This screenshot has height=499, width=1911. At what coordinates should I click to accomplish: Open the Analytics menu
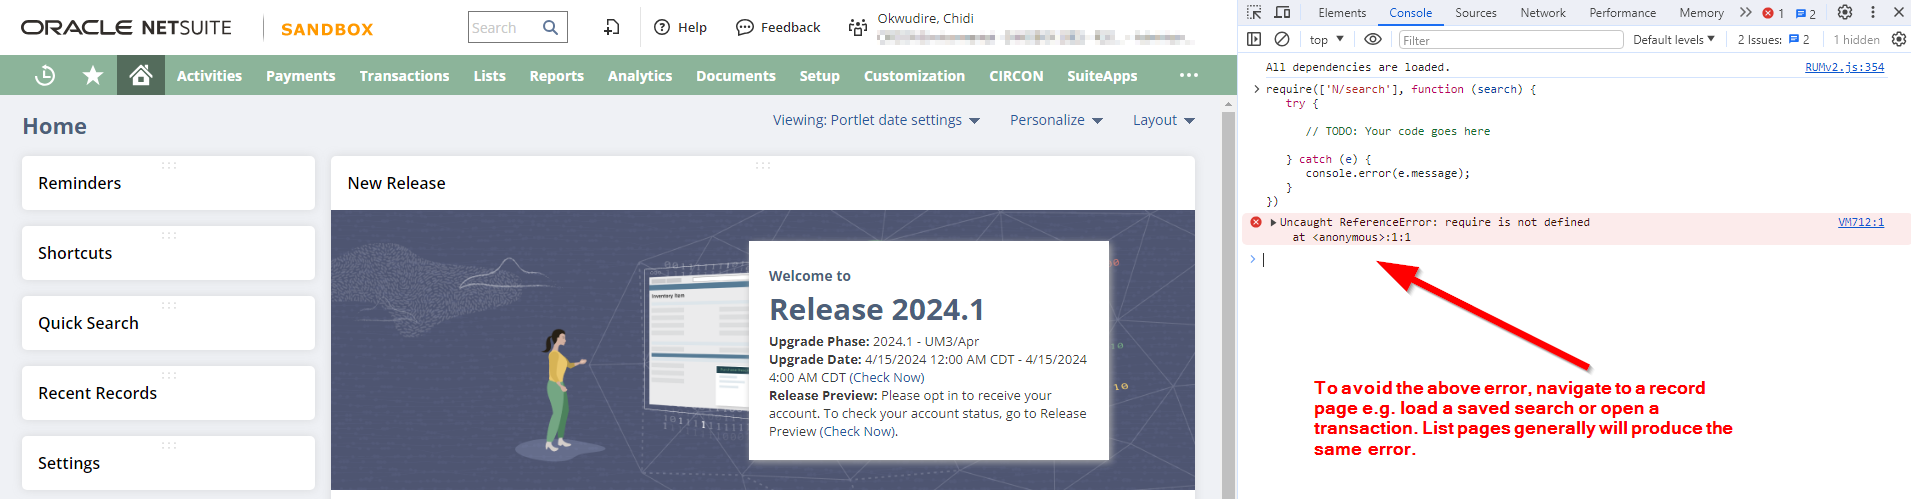(x=640, y=75)
